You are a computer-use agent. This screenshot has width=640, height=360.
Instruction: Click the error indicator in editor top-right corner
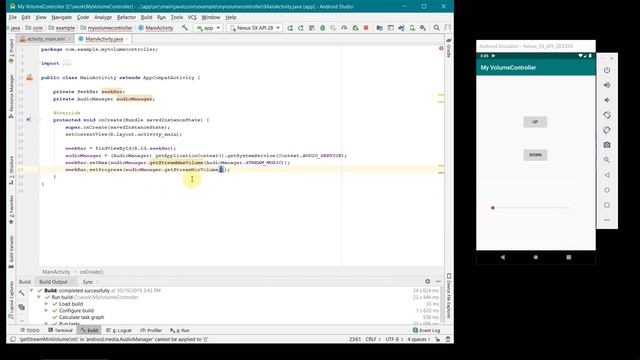coord(441,49)
